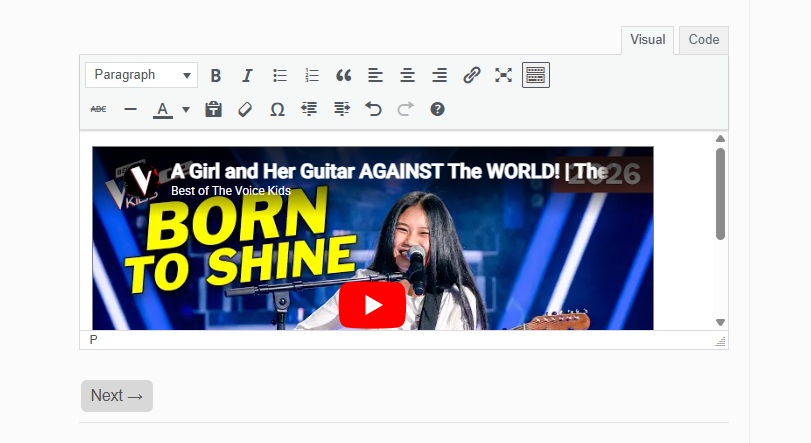Screen dimensions: 811x443
Task: Insert a bulleted list
Action: tap(280, 75)
